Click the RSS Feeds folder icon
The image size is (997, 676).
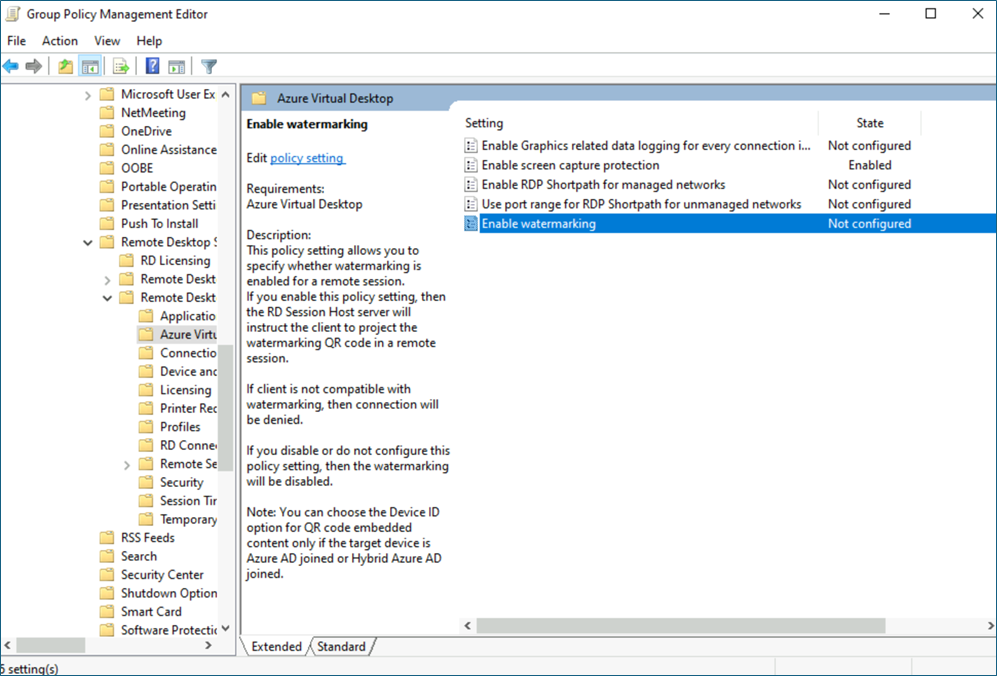coord(107,537)
